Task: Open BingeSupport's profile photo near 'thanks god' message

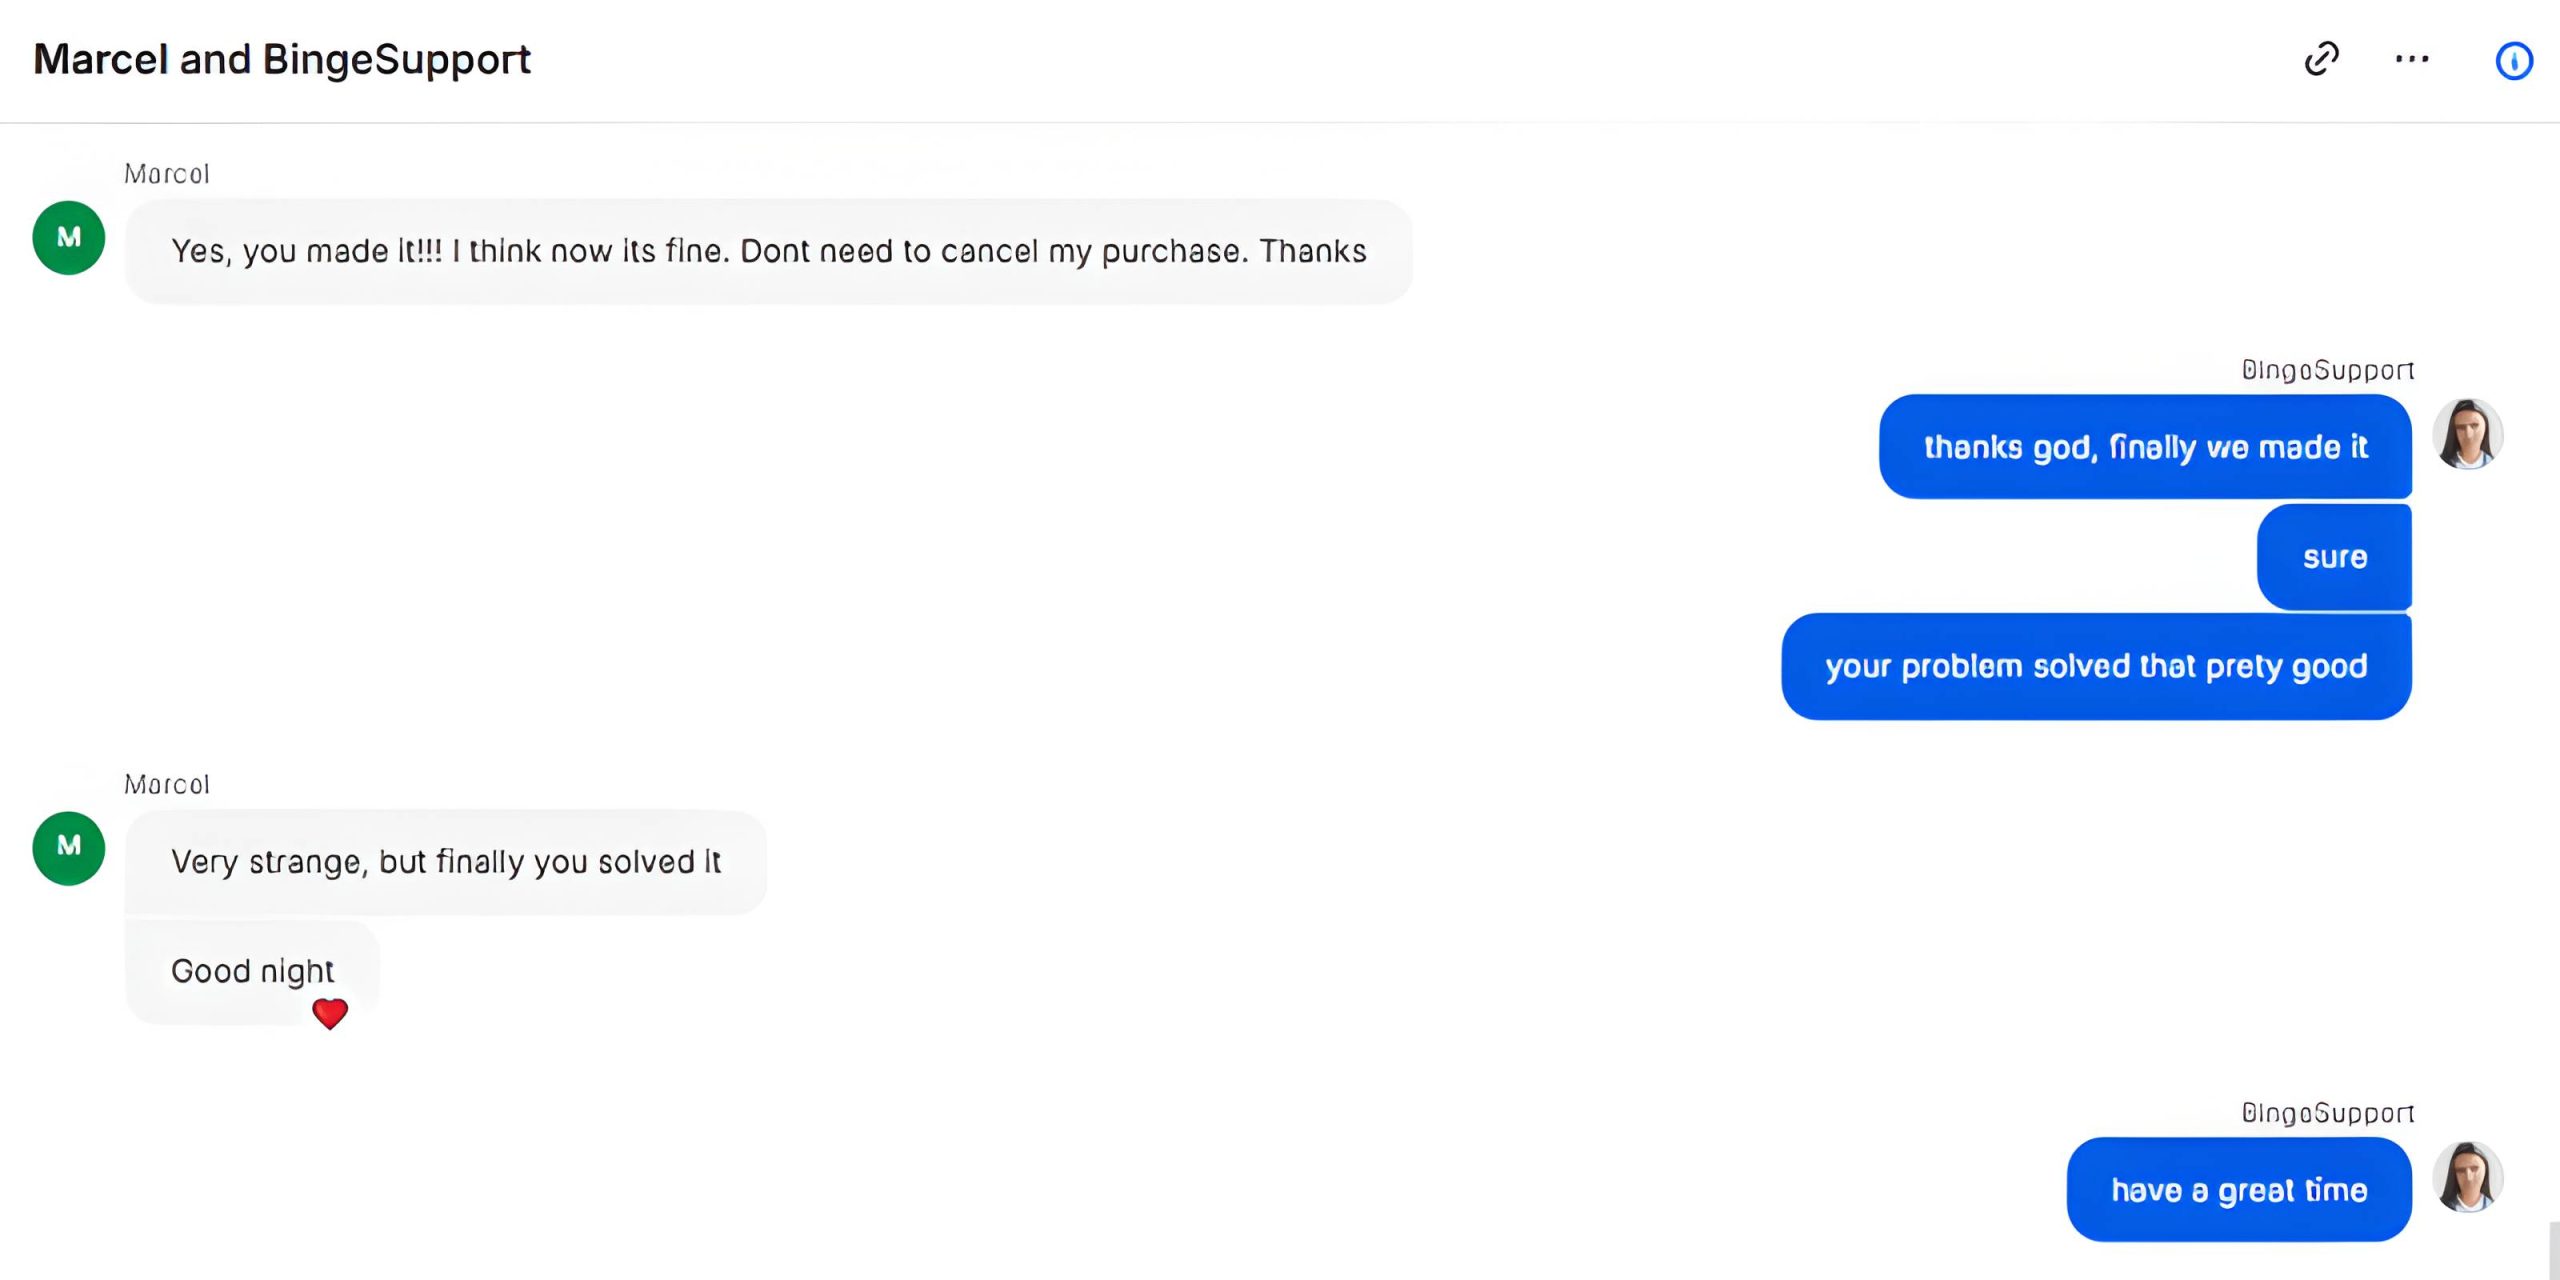Action: (2467, 435)
